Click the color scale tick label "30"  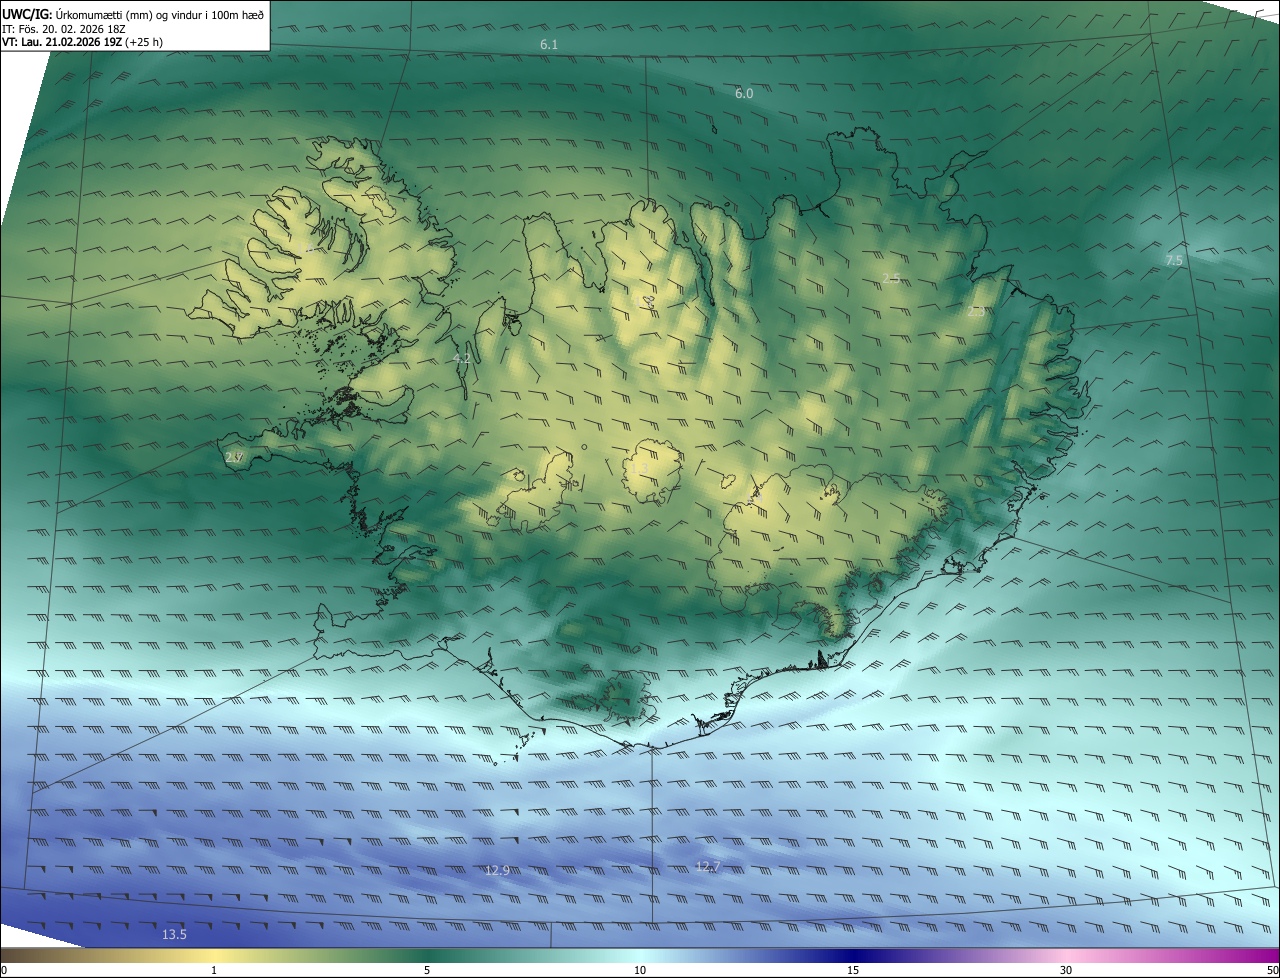pos(1066,971)
